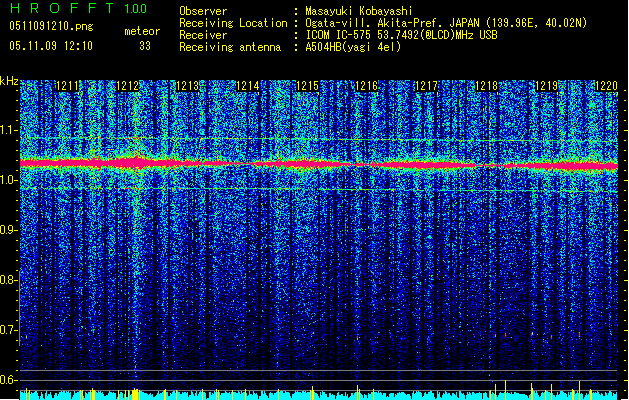This screenshot has width=629, height=400.
Task: Select the observer name Masayuki Kobayashi
Action: point(359,11)
